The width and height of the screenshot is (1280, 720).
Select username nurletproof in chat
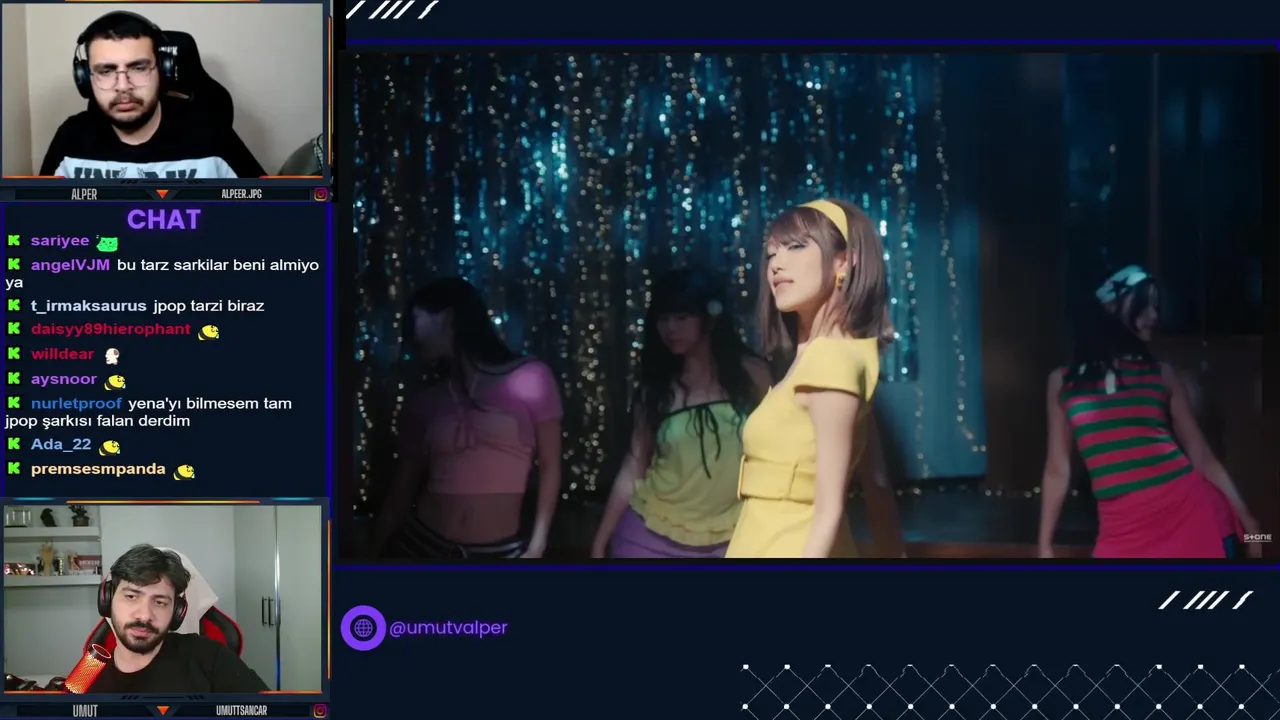pos(76,404)
